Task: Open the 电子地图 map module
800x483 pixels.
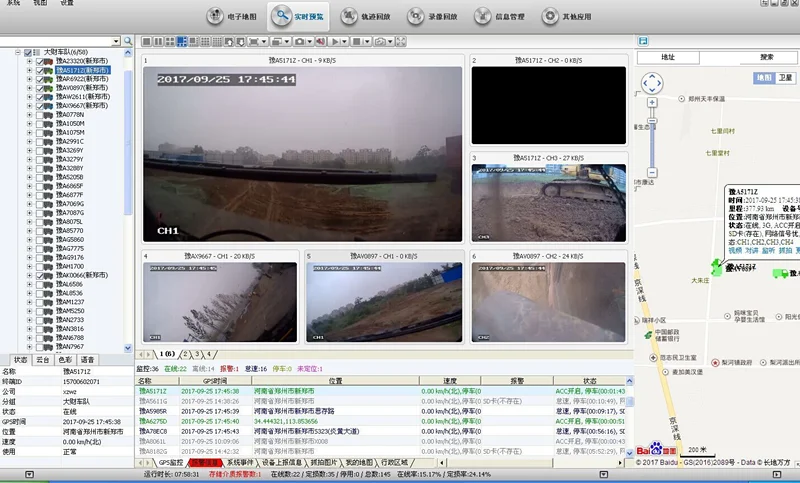Action: coord(232,16)
